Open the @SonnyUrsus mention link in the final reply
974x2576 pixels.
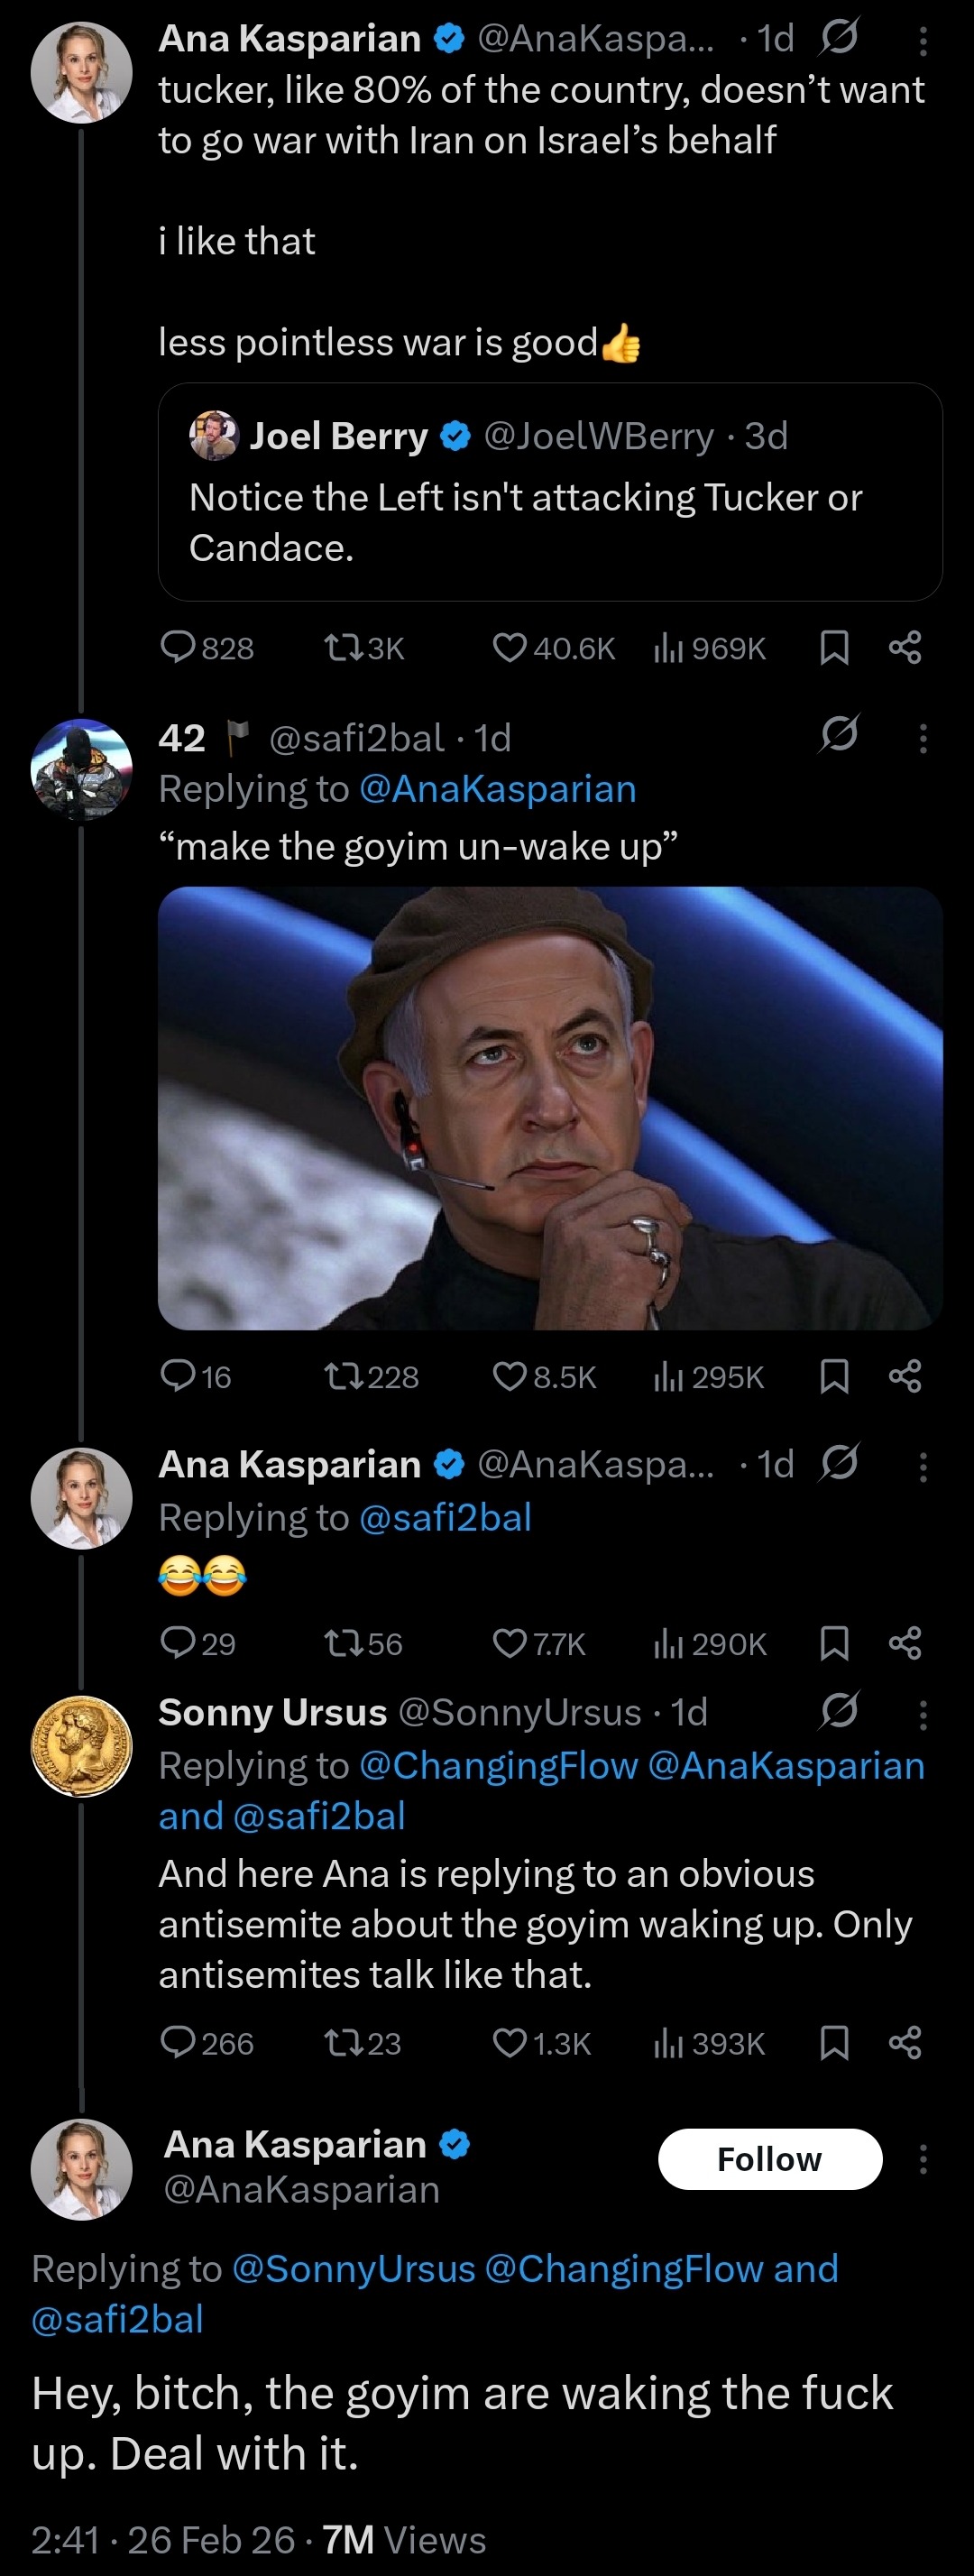(x=353, y=2269)
